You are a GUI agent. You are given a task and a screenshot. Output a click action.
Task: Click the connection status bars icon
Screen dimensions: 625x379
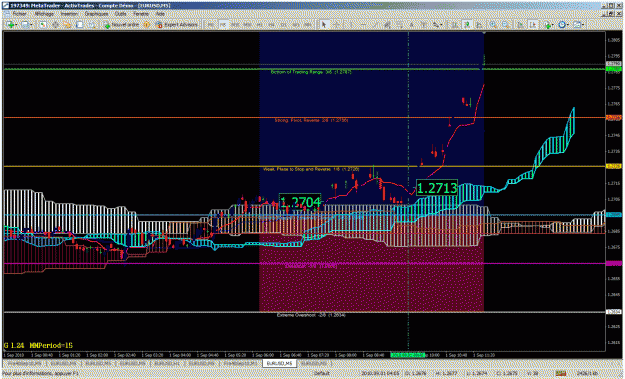coord(561,373)
